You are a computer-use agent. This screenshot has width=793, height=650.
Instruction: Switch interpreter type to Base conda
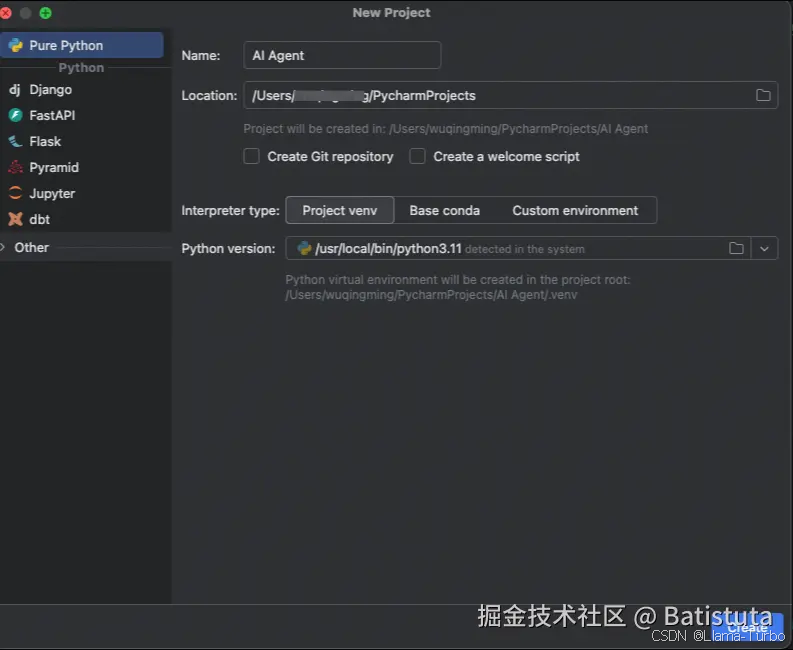click(x=445, y=210)
